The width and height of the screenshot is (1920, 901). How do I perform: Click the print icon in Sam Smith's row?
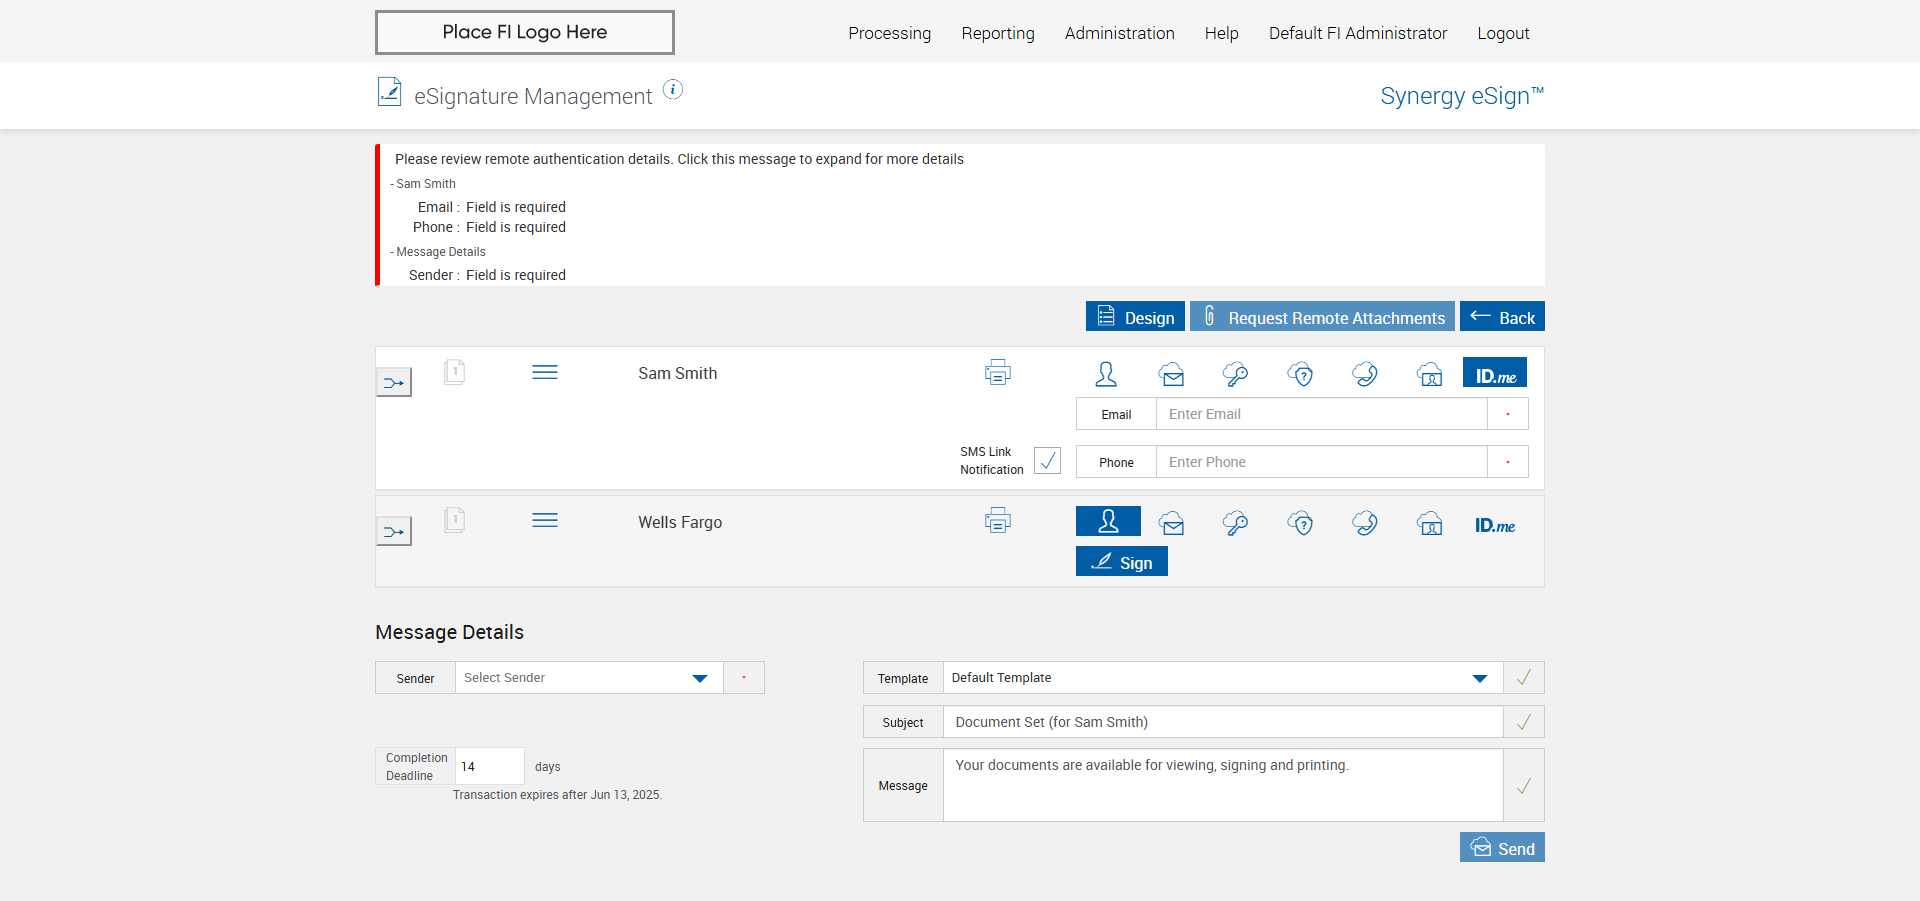(997, 373)
